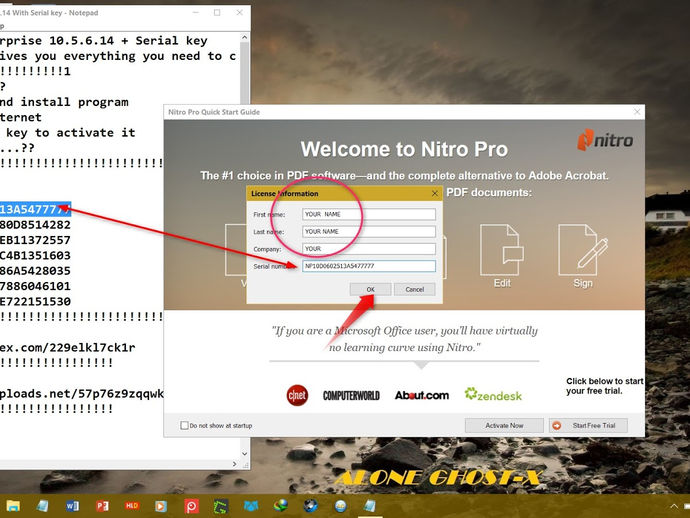Click the About.com logo
The height and width of the screenshot is (518, 690).
point(422,395)
